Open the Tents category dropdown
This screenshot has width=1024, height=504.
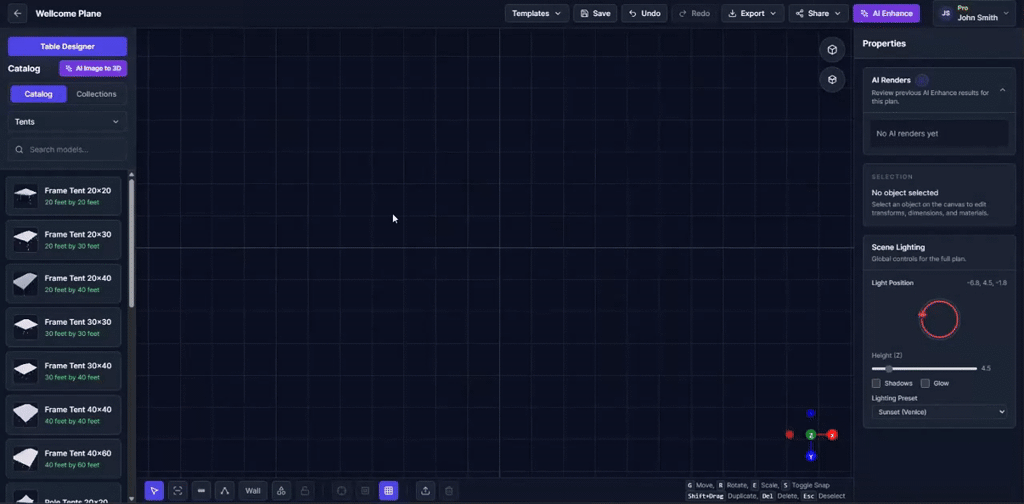(x=67, y=122)
